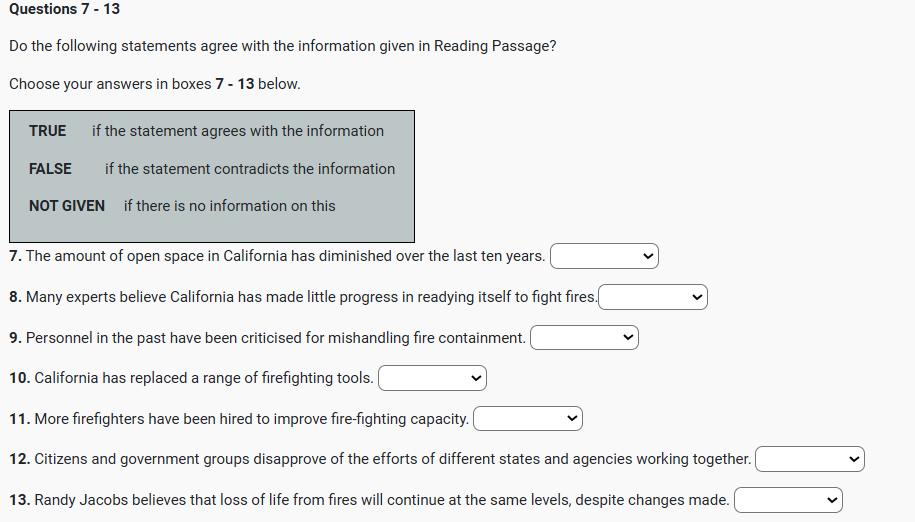Click the bold NOT GIVEN label
The image size is (915, 522).
point(67,206)
